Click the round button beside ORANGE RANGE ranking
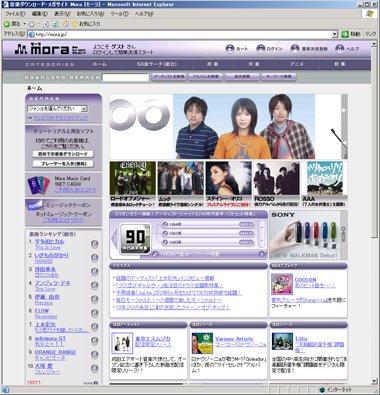Viewport: 380px width, 395px height. 95,354
